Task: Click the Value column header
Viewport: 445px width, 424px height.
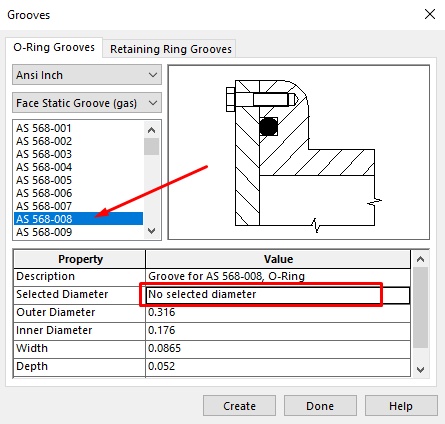Action: [x=278, y=259]
